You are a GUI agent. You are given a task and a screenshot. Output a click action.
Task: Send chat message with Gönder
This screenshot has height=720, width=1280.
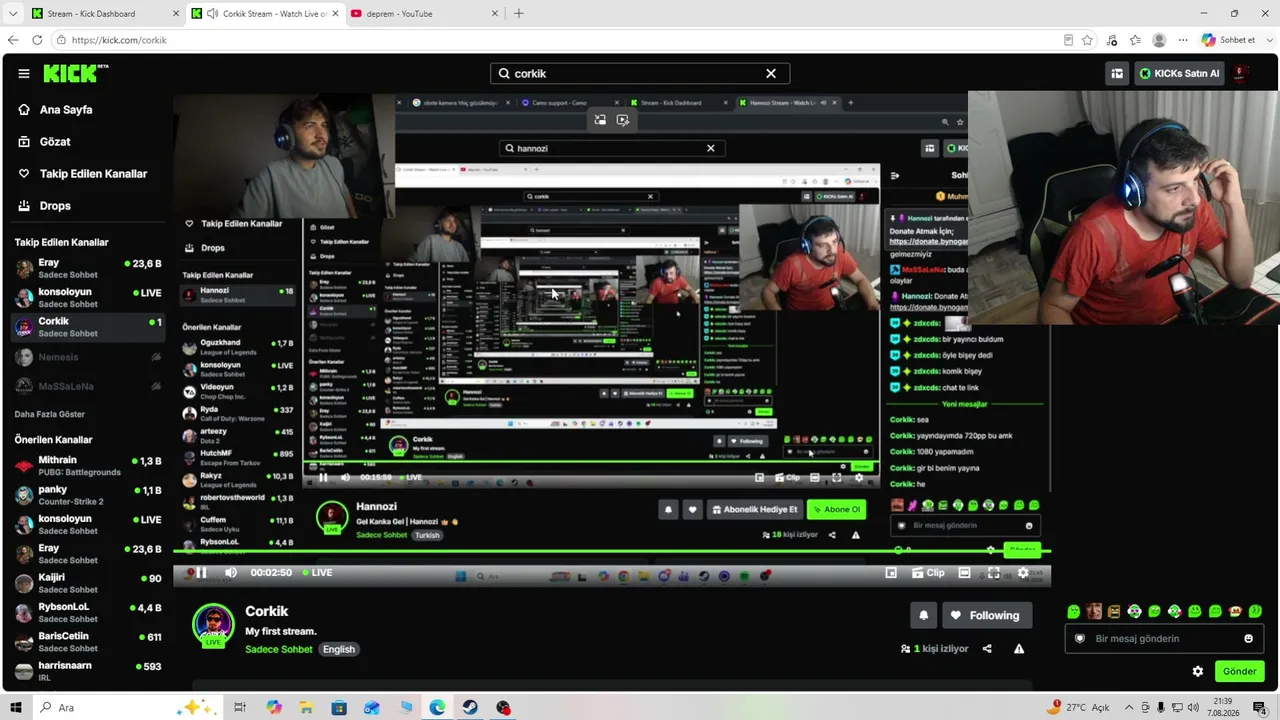point(1239,671)
